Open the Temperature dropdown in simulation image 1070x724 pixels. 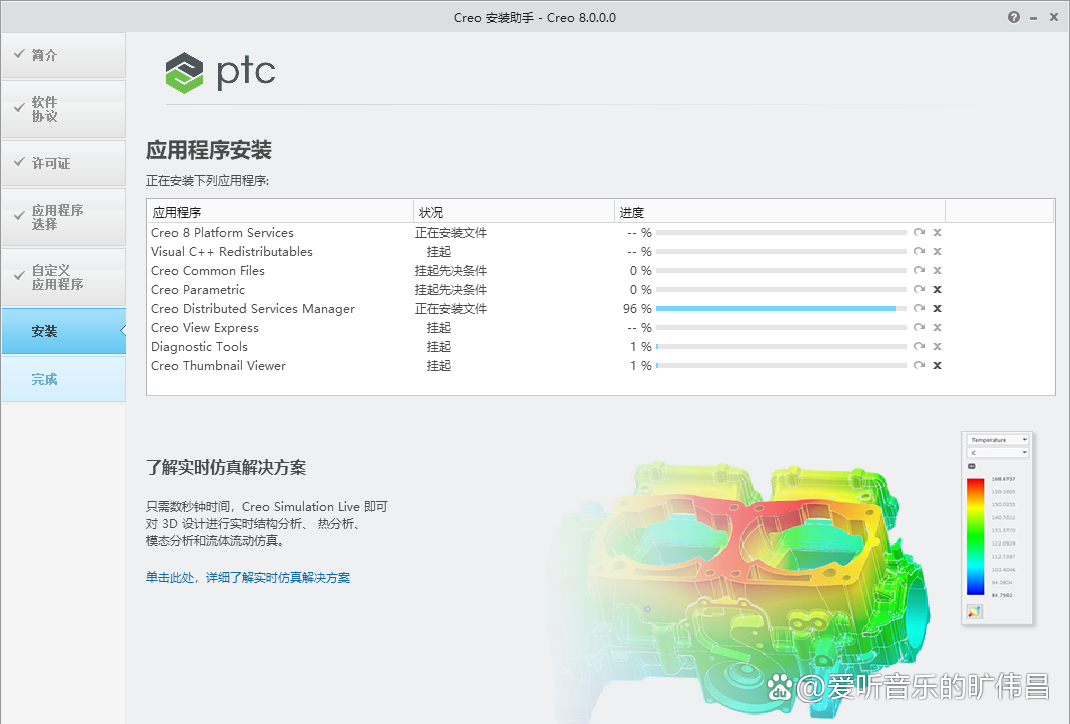[998, 440]
